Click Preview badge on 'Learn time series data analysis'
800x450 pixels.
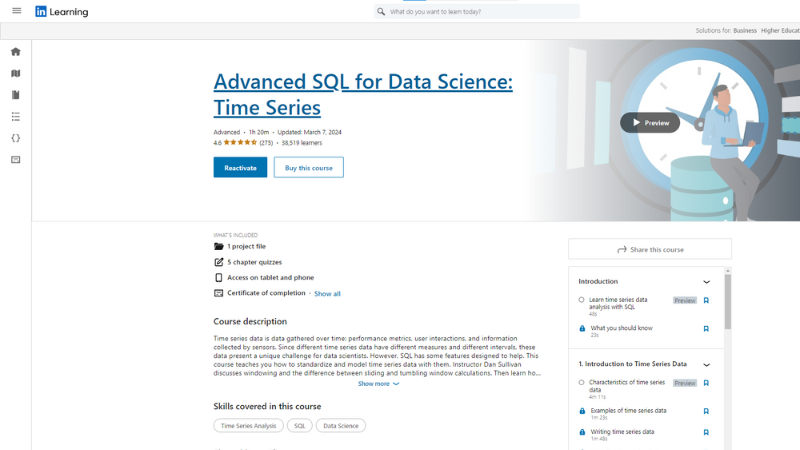coord(685,301)
